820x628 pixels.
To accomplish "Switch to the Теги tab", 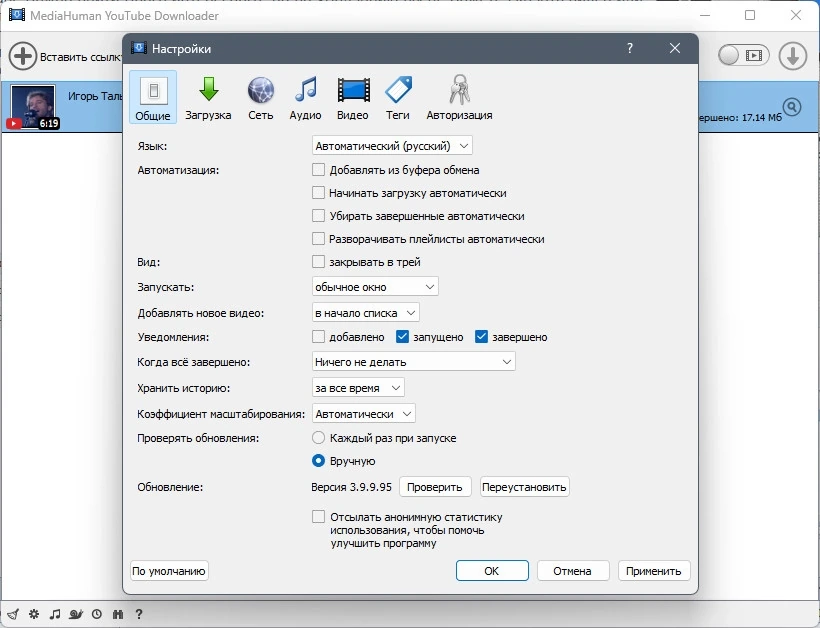I will (x=398, y=97).
